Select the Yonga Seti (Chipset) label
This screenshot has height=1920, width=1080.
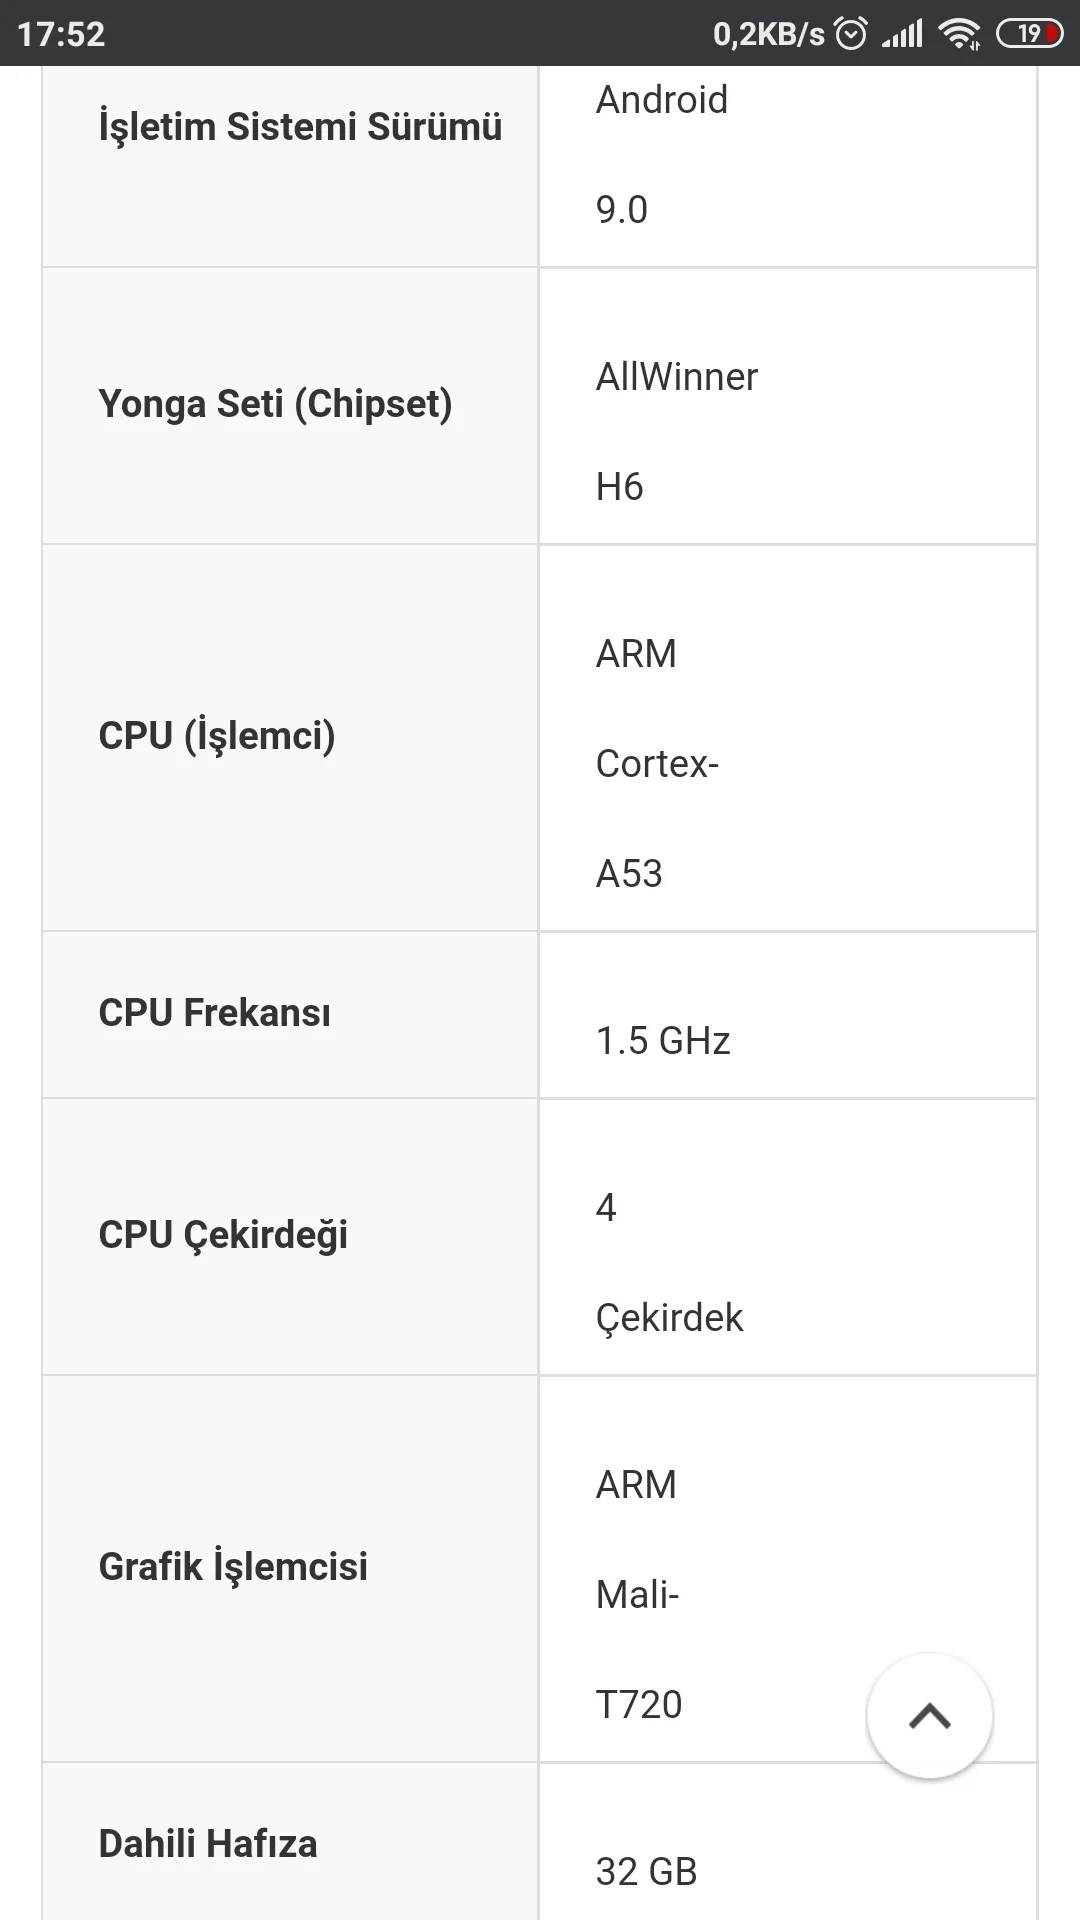[x=275, y=404]
